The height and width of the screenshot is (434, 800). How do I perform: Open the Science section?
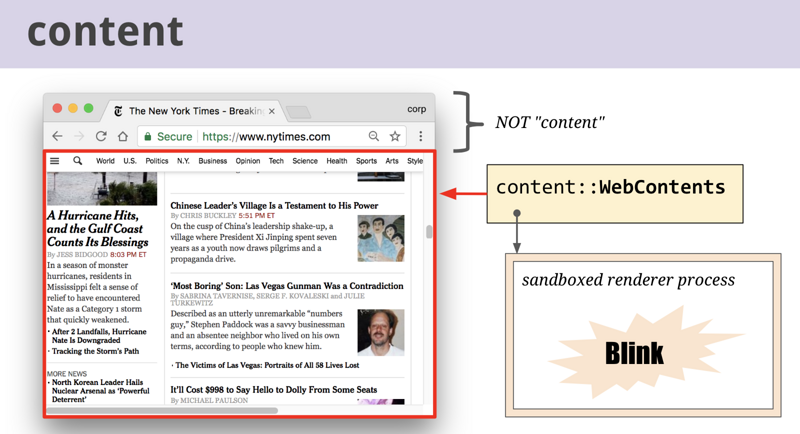pyautogui.click(x=305, y=161)
